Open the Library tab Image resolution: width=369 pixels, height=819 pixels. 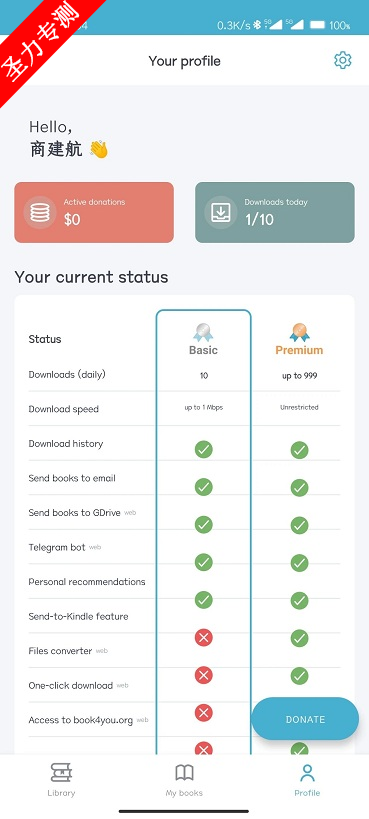pos(61,780)
